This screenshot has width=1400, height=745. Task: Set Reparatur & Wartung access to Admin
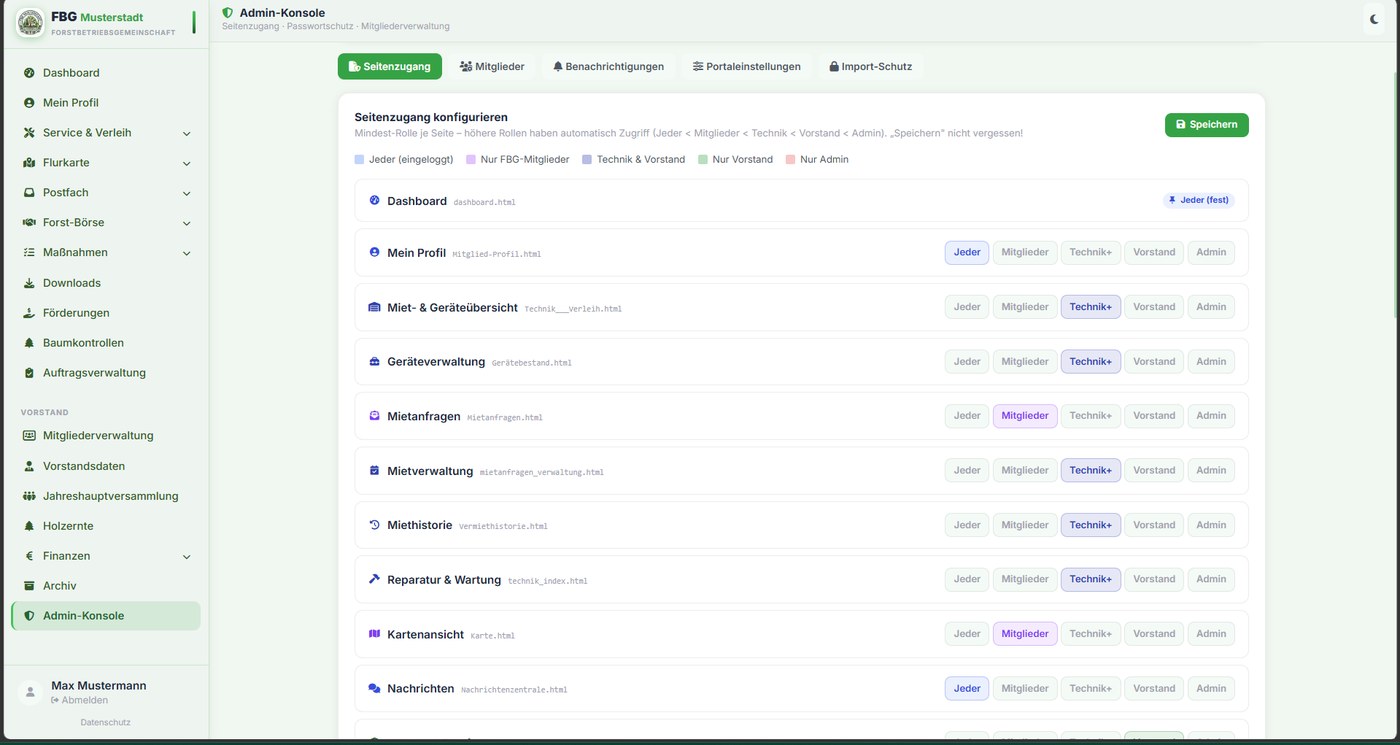coord(1211,579)
